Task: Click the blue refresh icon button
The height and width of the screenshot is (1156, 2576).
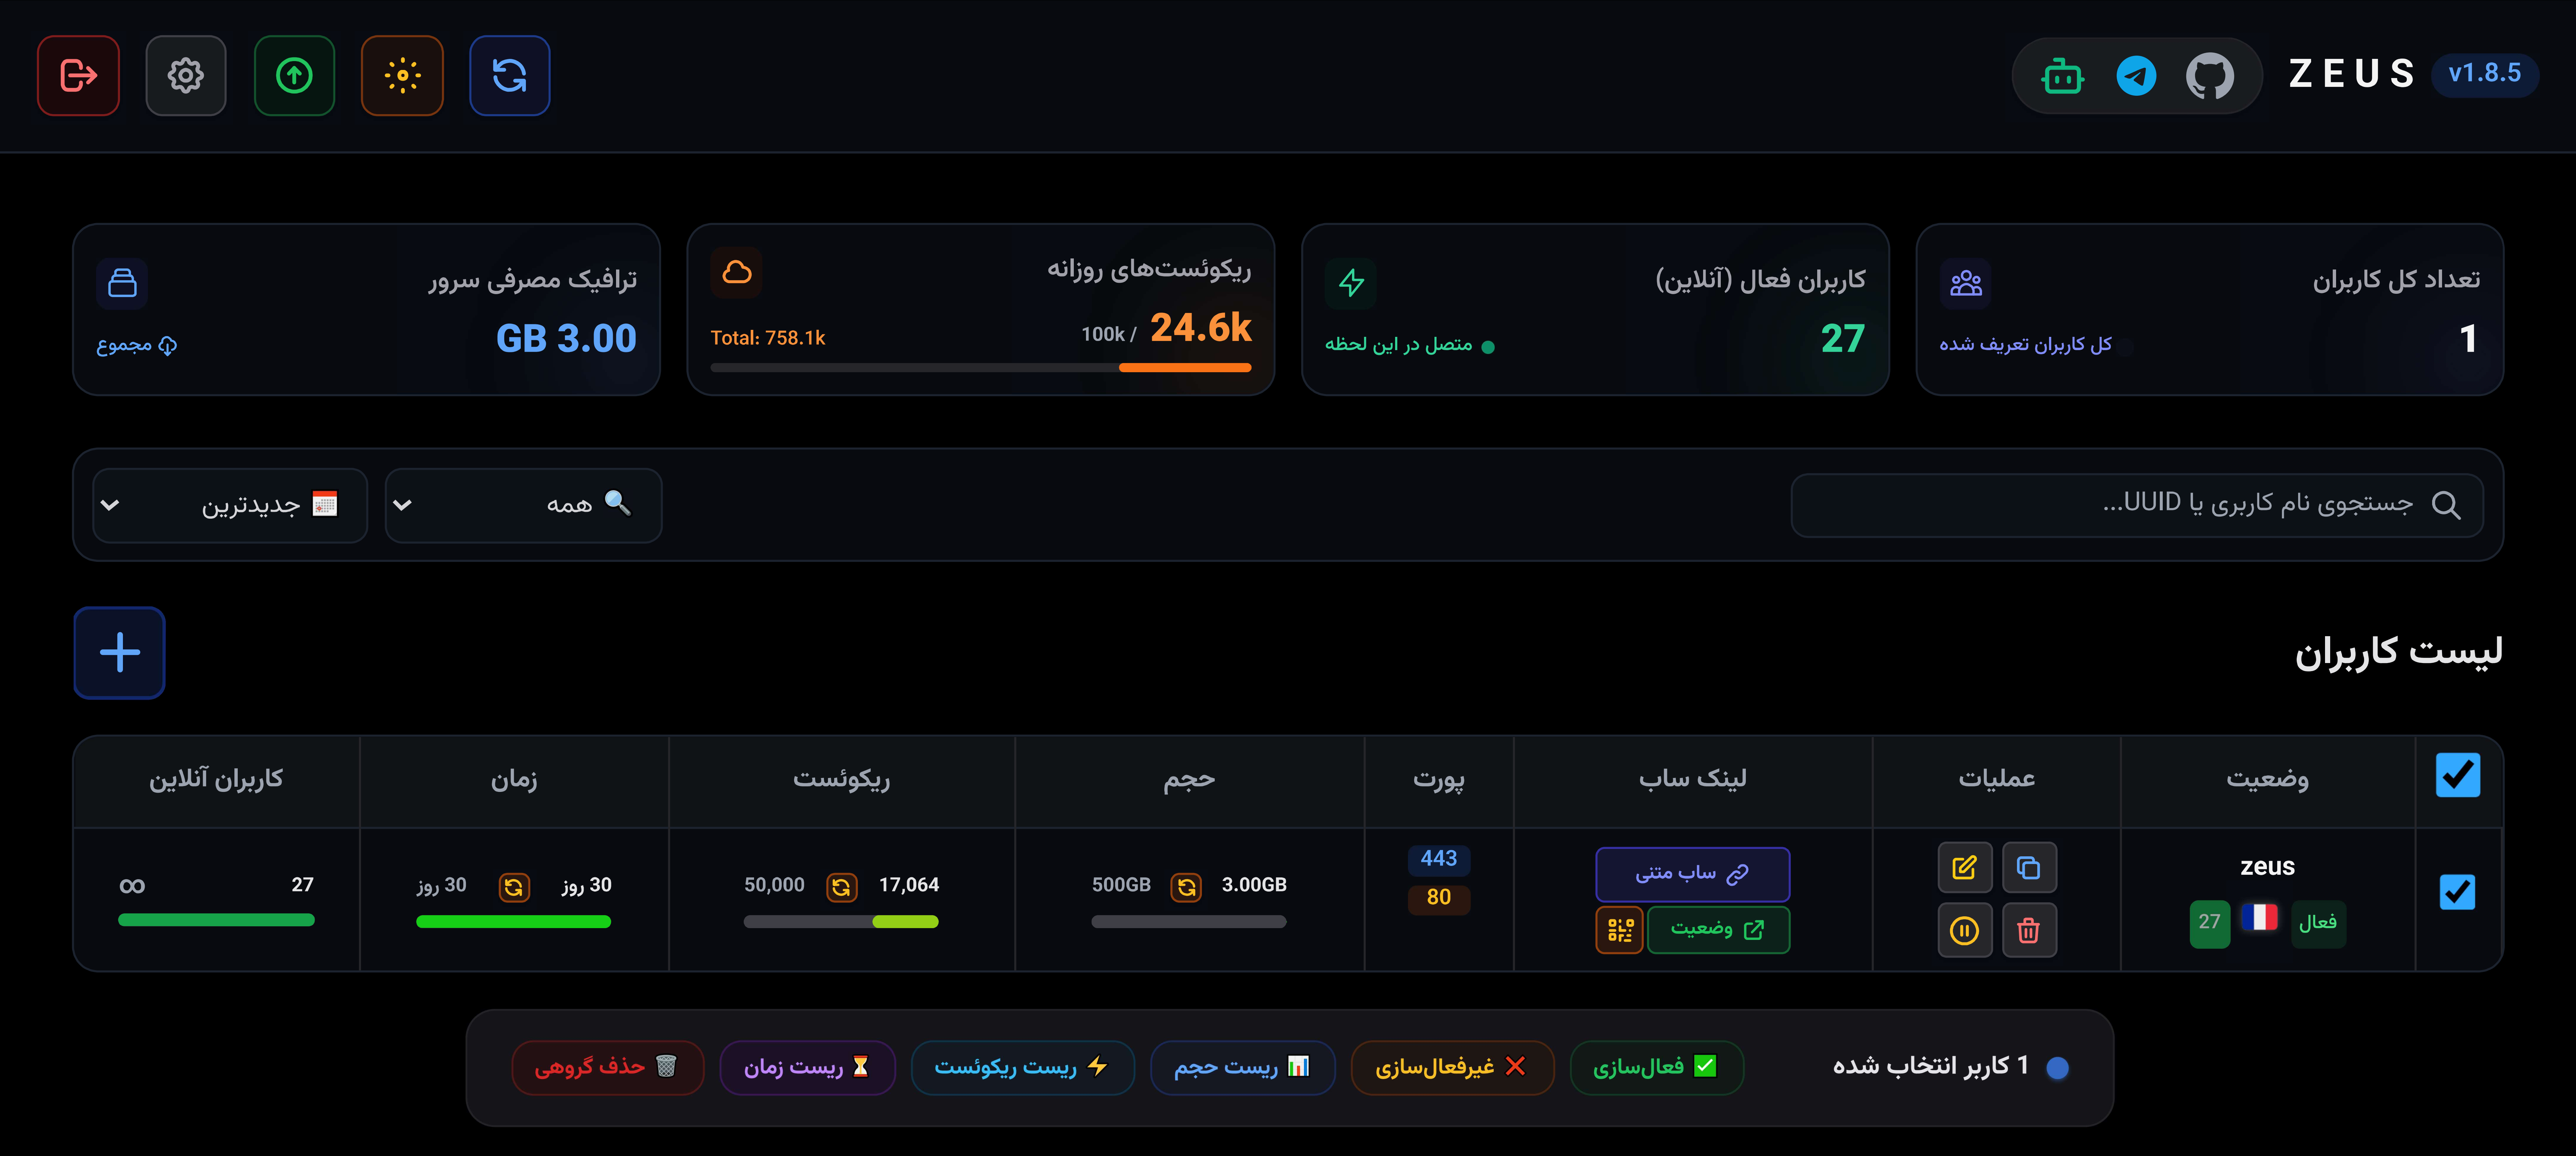Action: pos(510,75)
